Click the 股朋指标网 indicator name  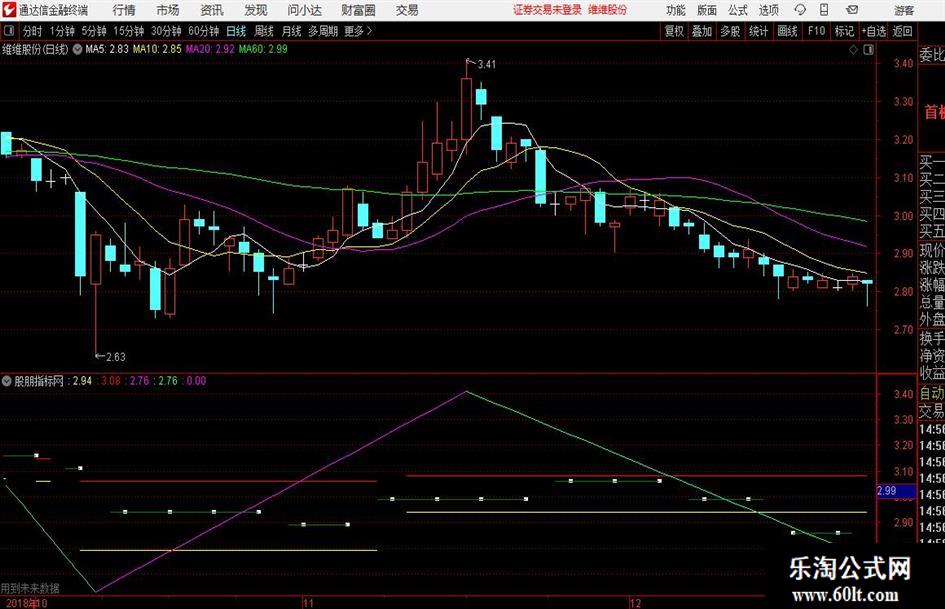click(39, 380)
